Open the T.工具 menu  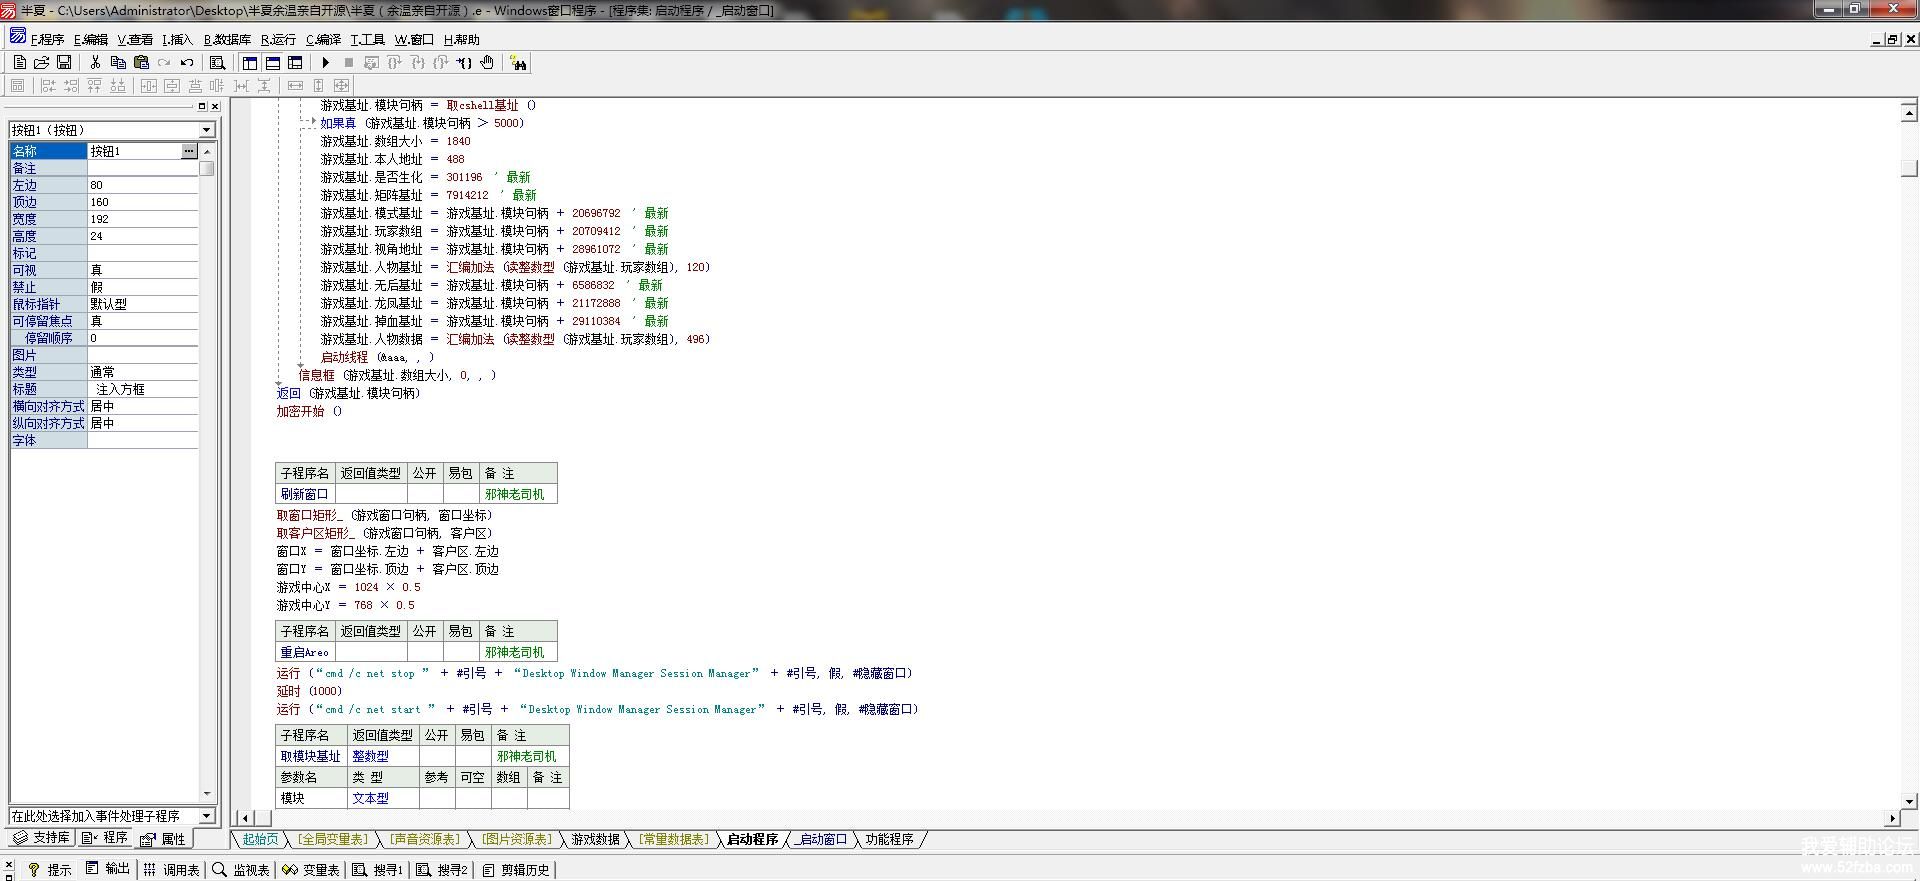[367, 40]
